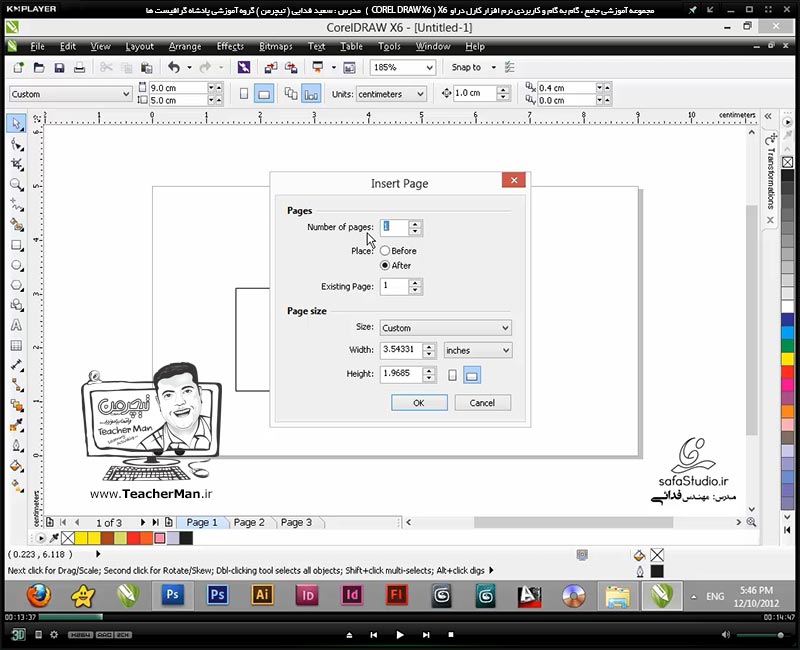The width and height of the screenshot is (800, 650).
Task: Switch to Page 3 tab
Action: tap(296, 522)
